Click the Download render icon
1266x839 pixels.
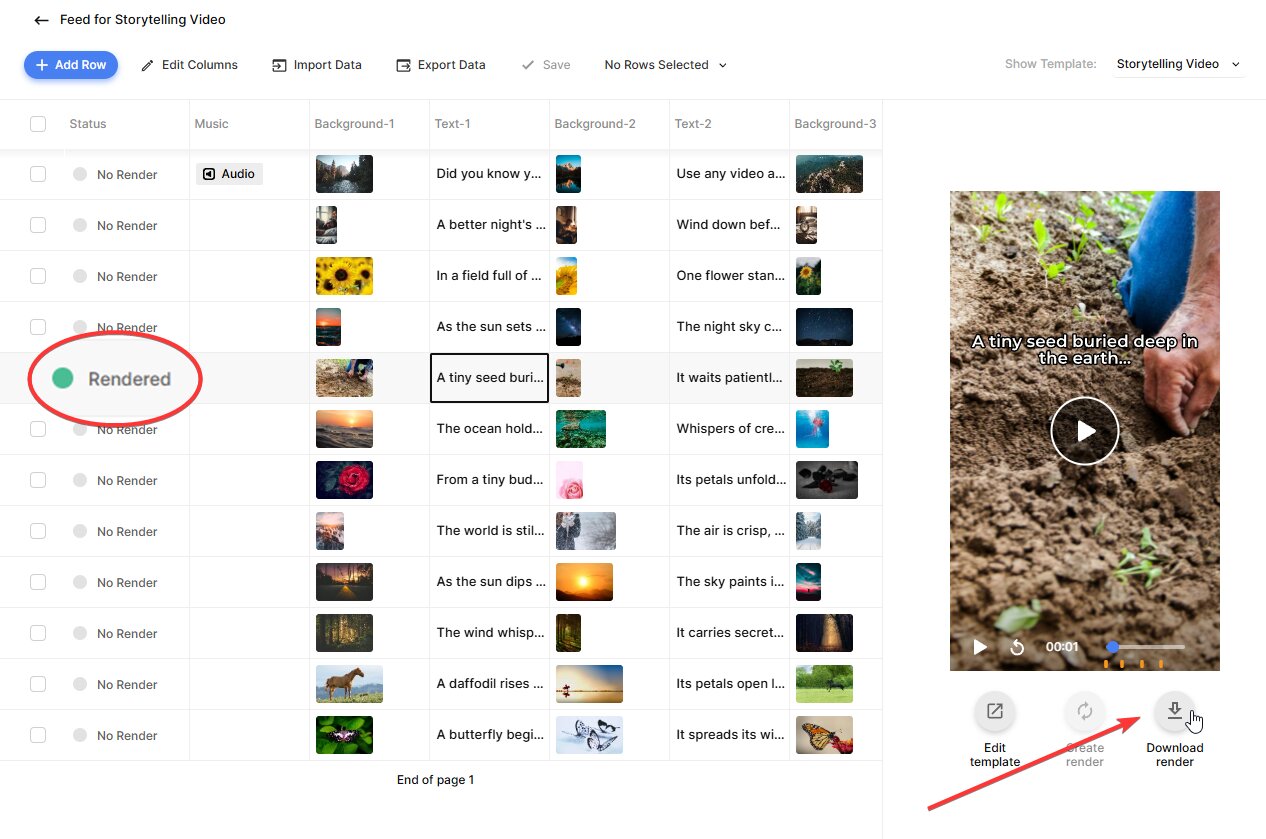coord(1175,712)
